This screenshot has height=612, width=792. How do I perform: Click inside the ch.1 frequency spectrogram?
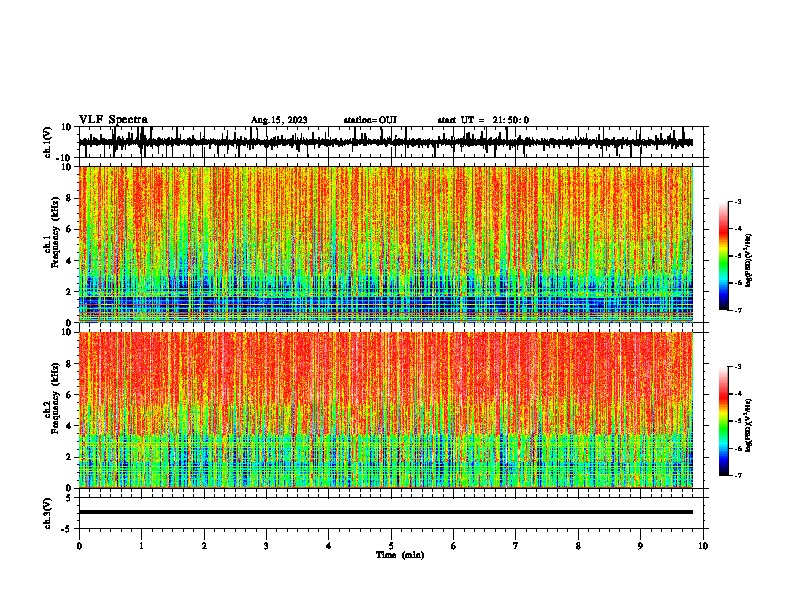click(386, 244)
